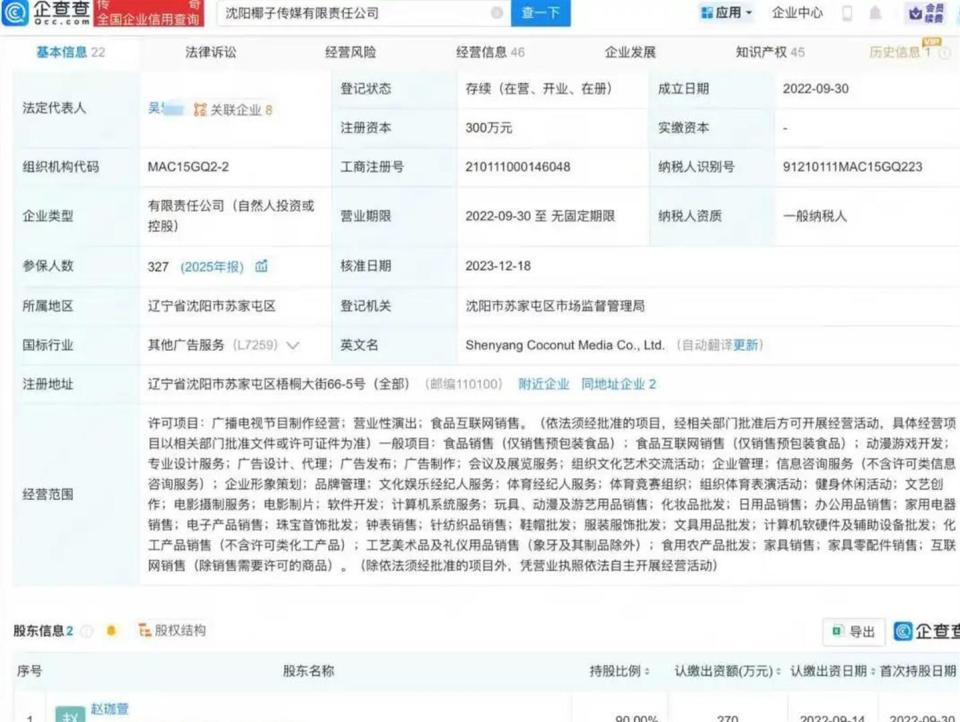Switch to the 知识产权 tab
The height and width of the screenshot is (722, 960).
(770, 52)
